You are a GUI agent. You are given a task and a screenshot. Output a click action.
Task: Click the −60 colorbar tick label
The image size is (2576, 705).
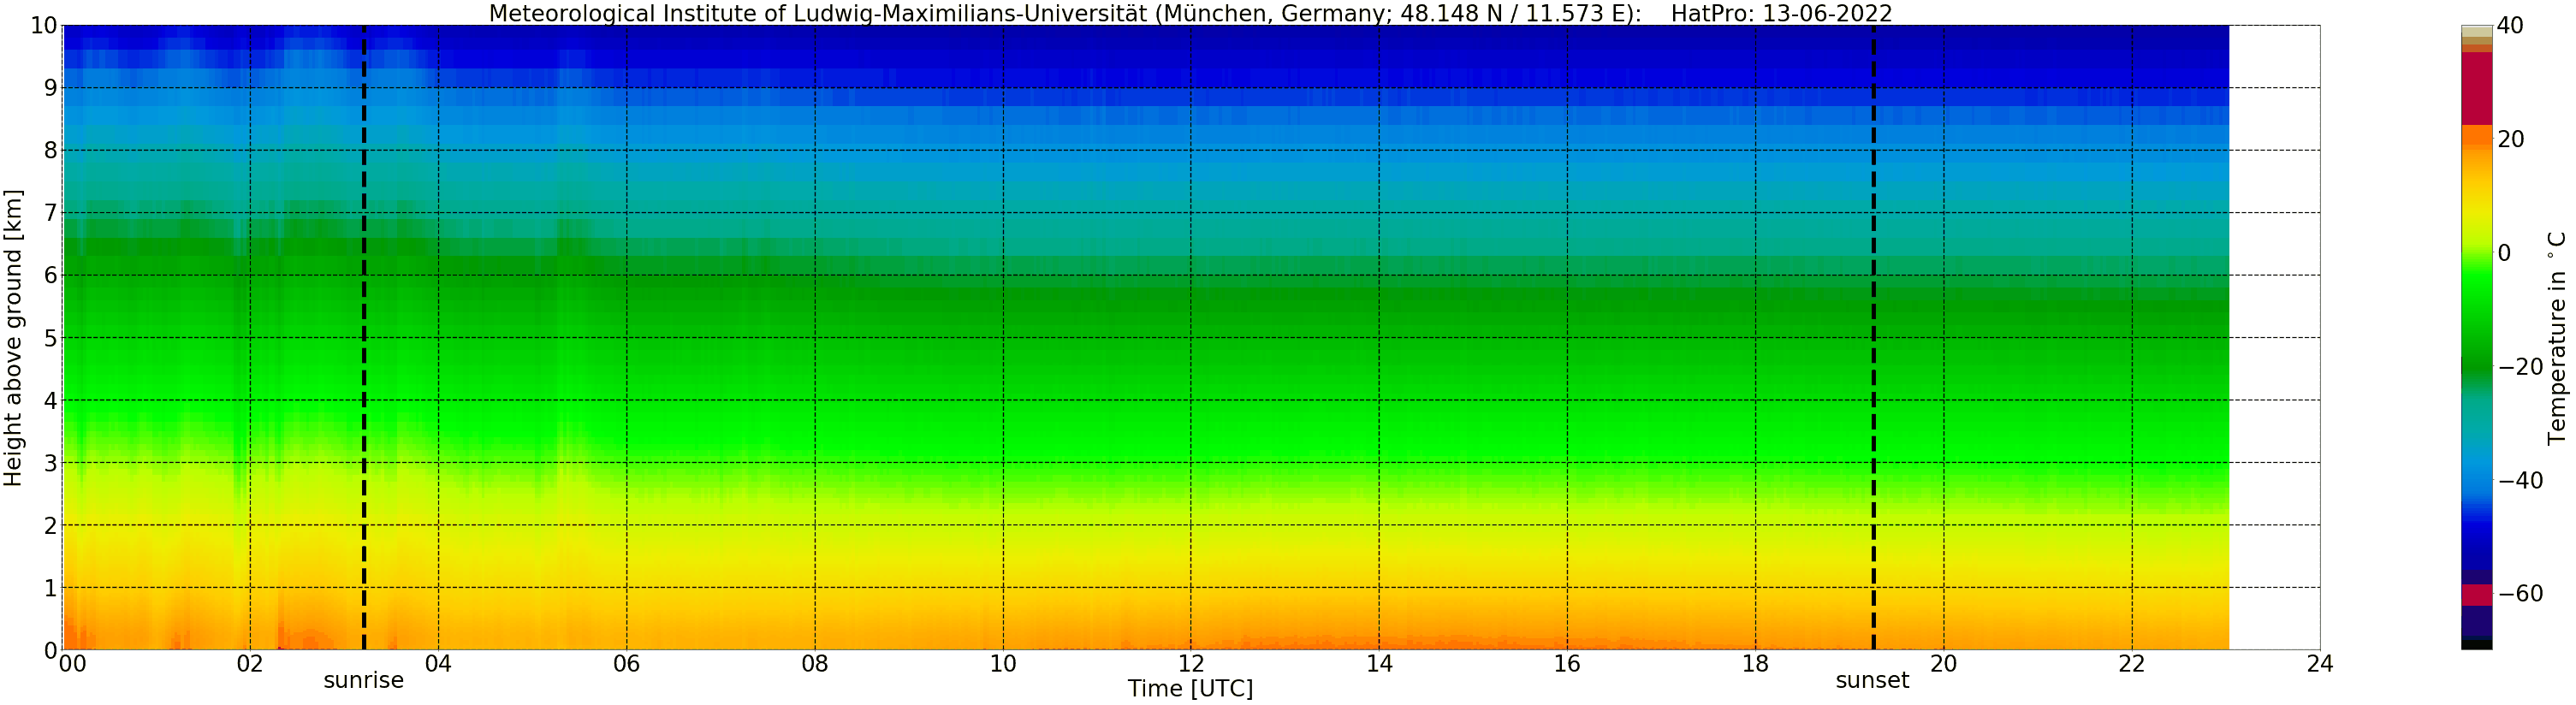coord(2520,594)
